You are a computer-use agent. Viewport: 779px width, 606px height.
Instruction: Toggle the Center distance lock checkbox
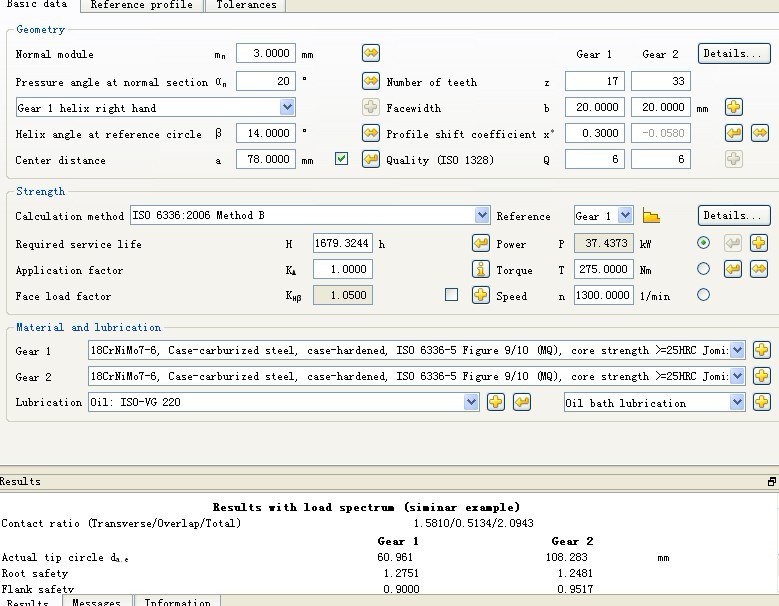pyautogui.click(x=341, y=159)
